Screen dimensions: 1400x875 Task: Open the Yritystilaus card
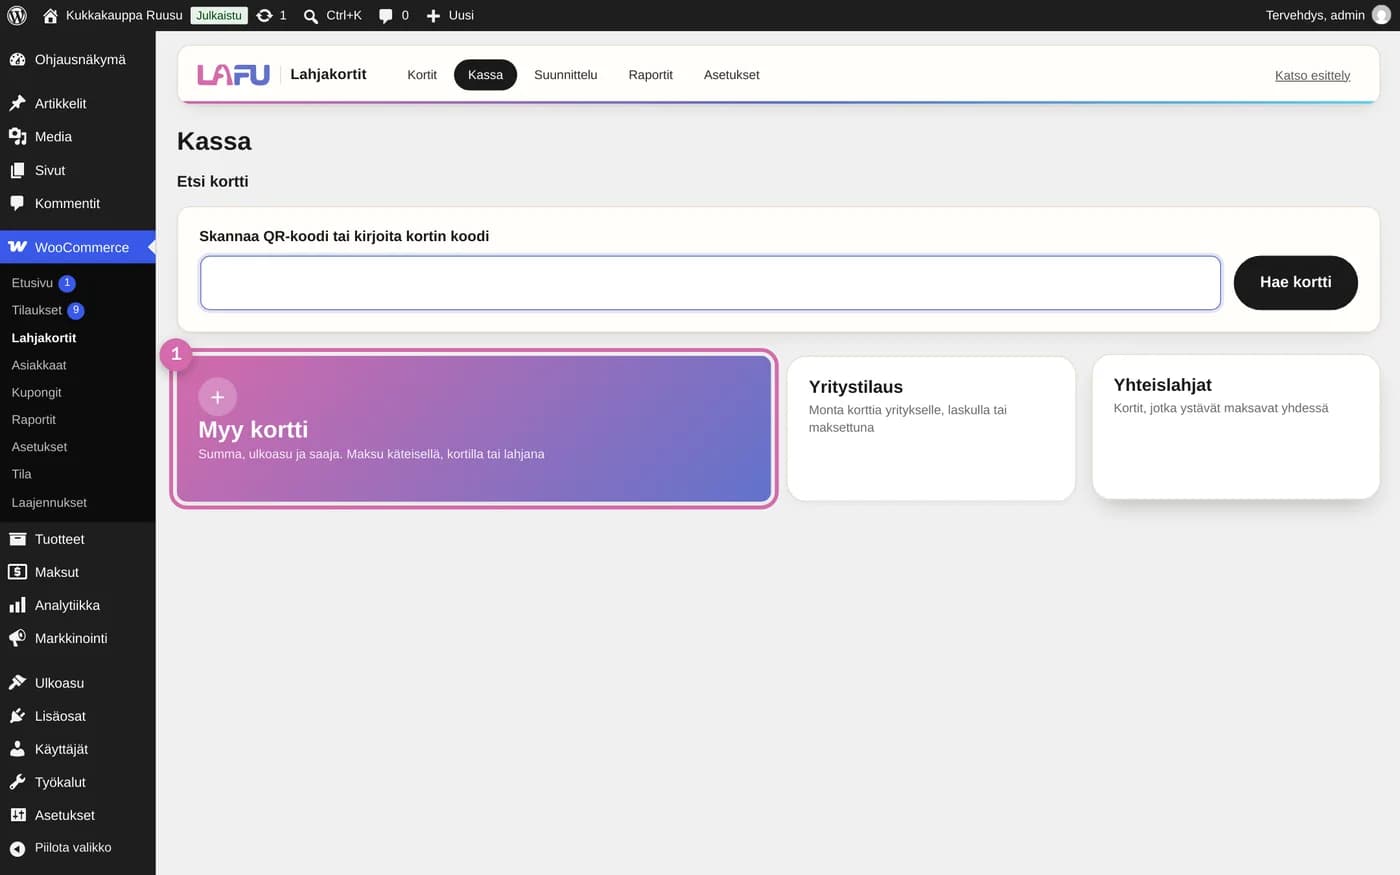(x=931, y=428)
